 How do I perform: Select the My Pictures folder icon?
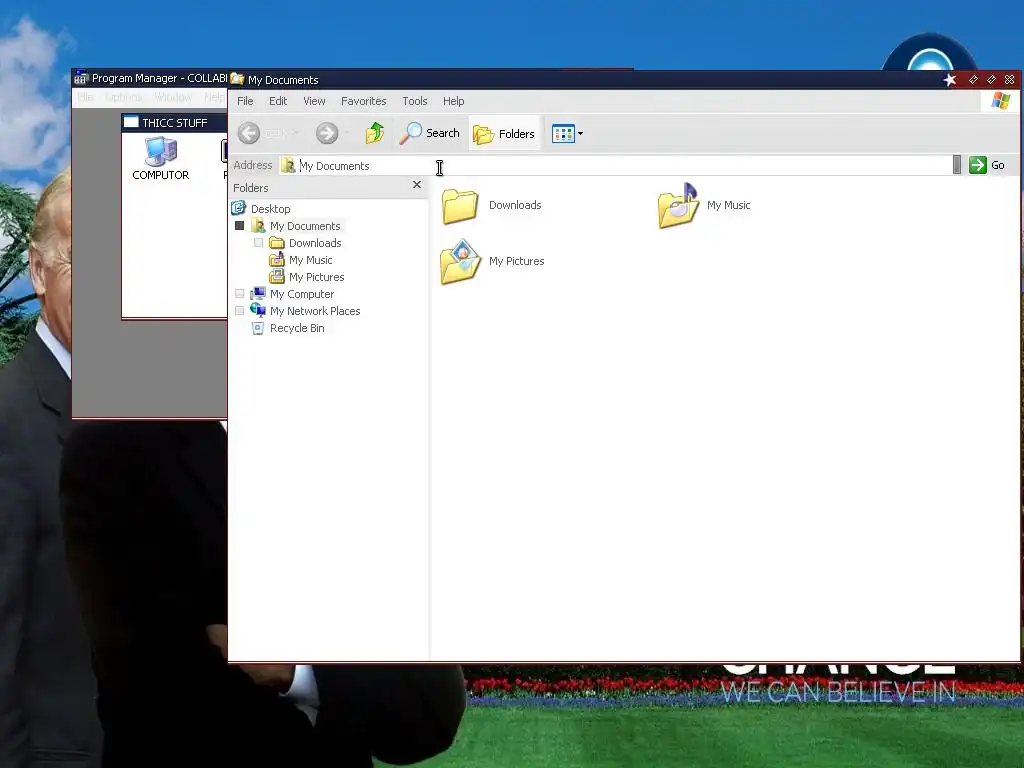pos(460,262)
